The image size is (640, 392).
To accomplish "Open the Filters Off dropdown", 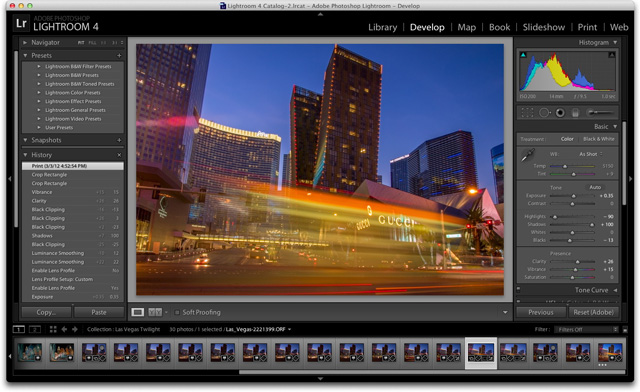I will [x=586, y=330].
